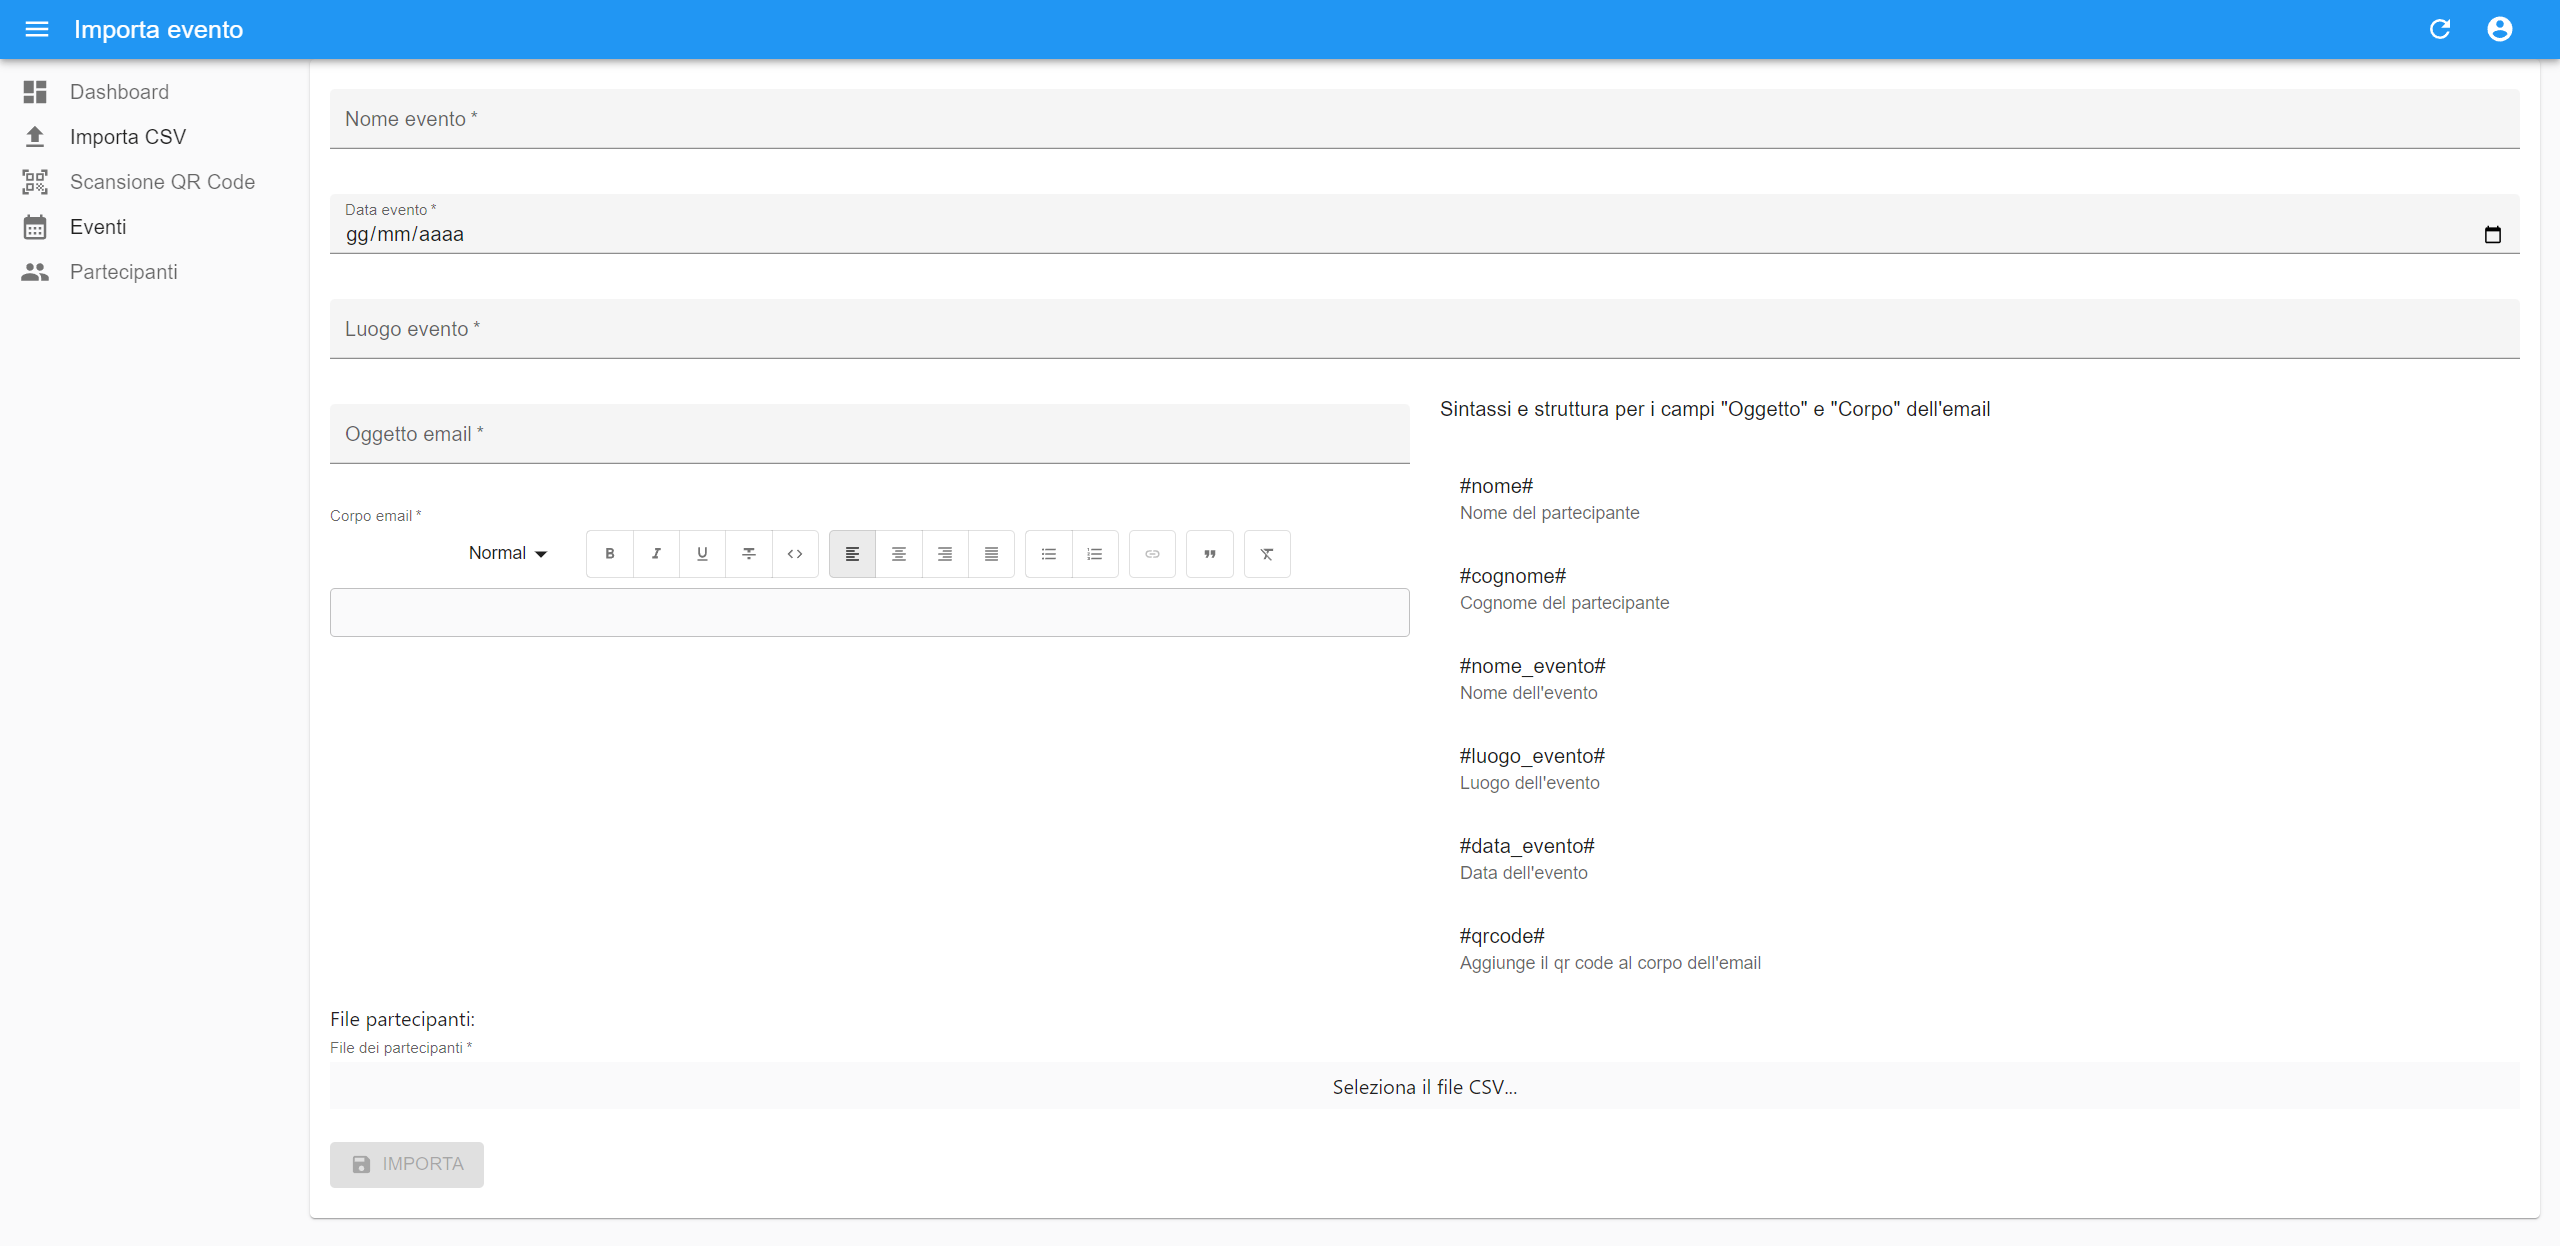The width and height of the screenshot is (2560, 1246).
Task: Click the #data_evento# placeholder text
Action: [x=1527, y=846]
